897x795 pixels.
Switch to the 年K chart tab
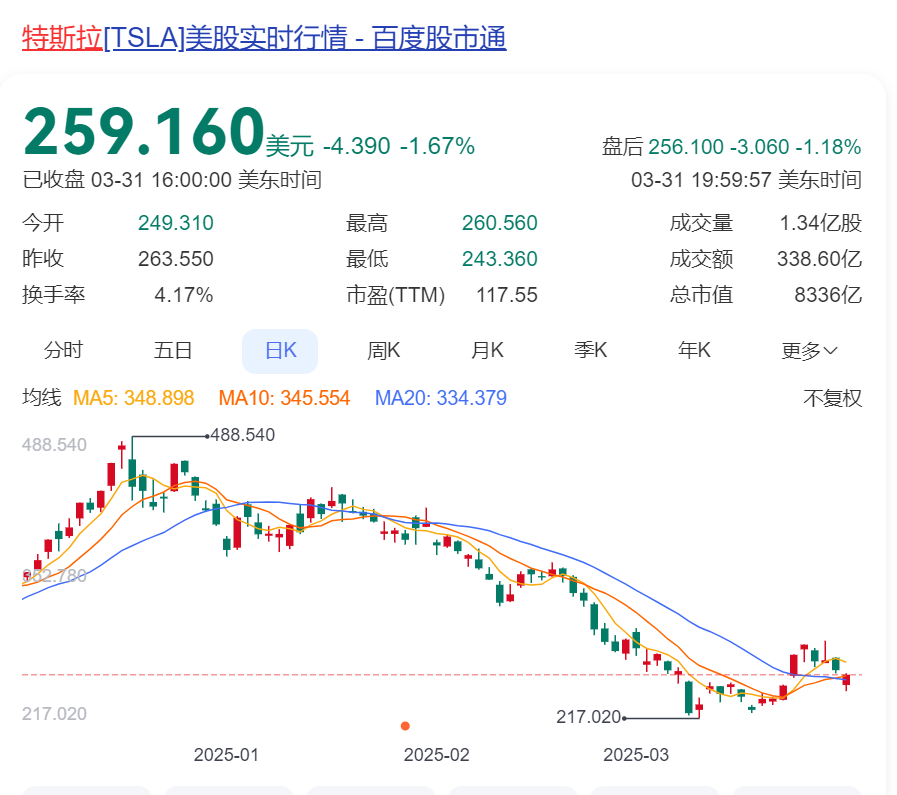click(x=694, y=350)
